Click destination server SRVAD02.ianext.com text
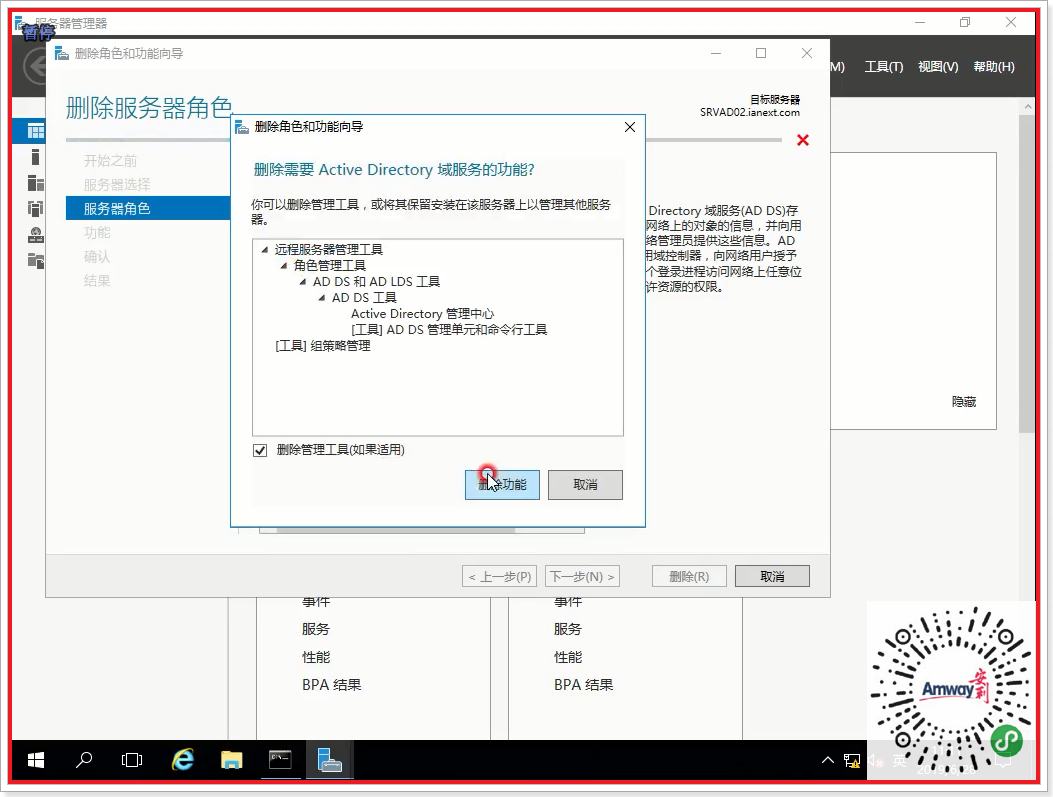This screenshot has width=1053, height=797. [749, 112]
